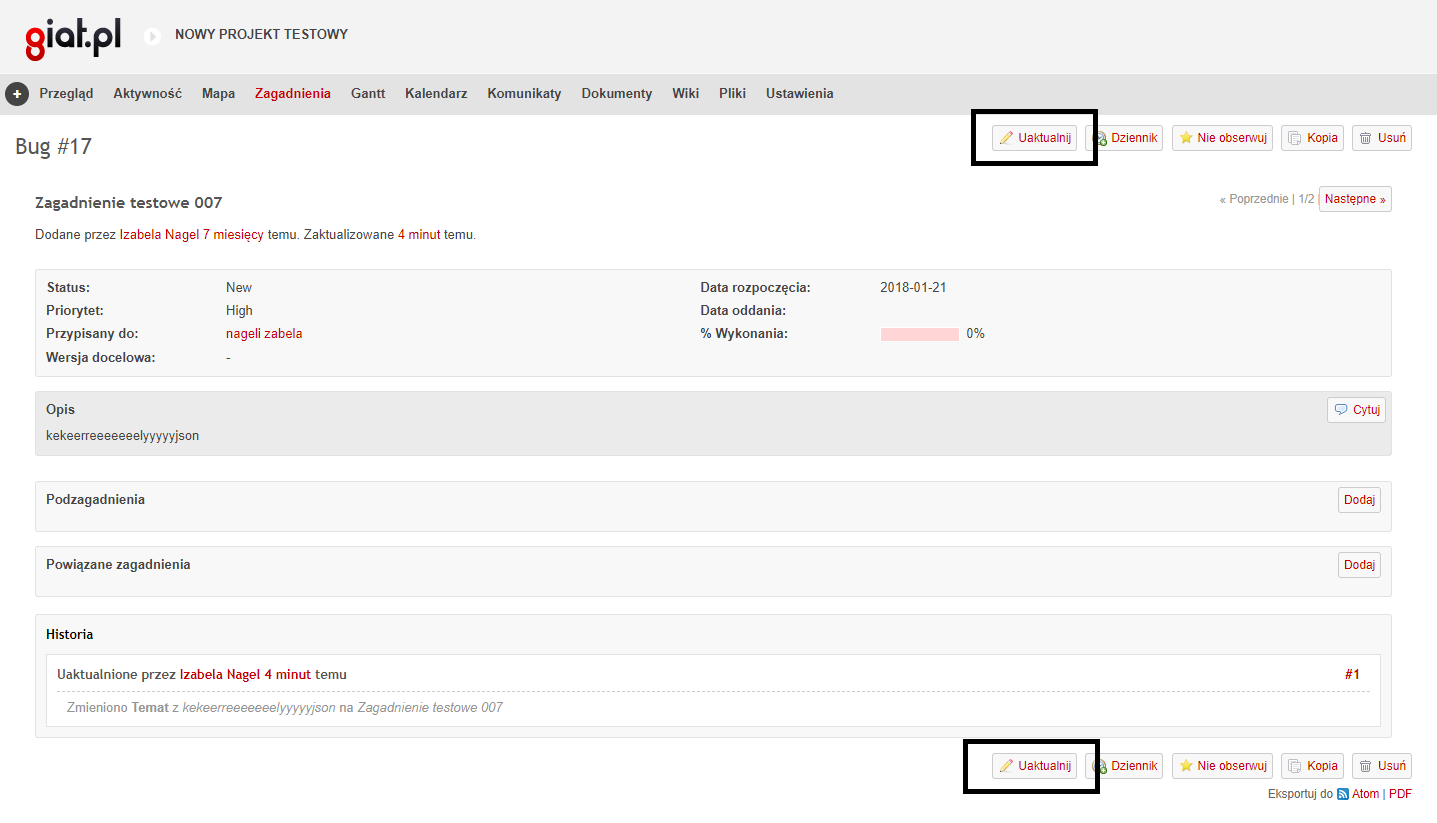Click bottom Dziennik button below history

[1124, 766]
